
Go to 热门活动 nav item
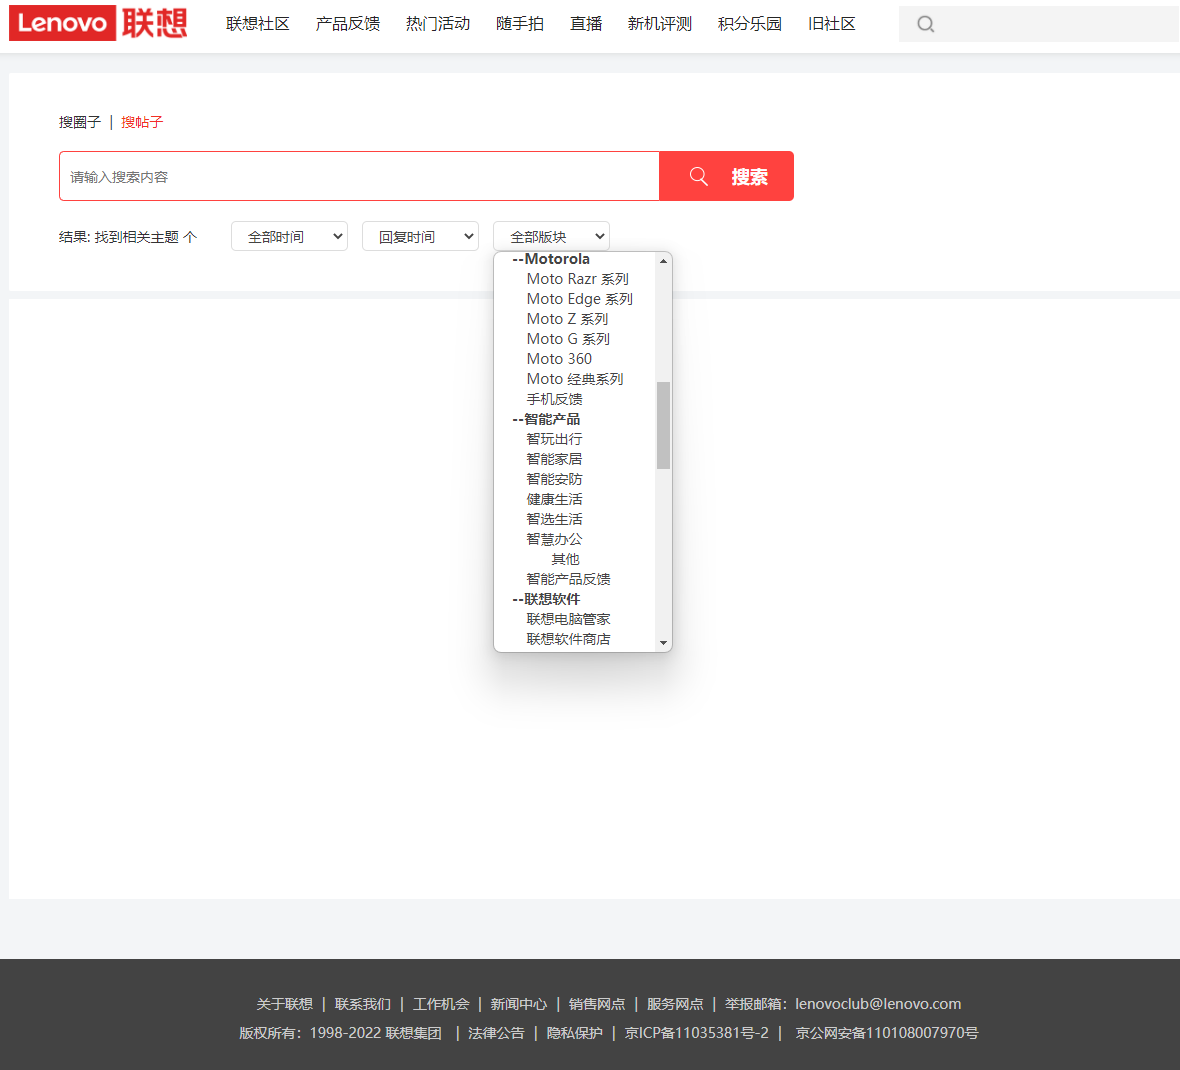(x=438, y=24)
